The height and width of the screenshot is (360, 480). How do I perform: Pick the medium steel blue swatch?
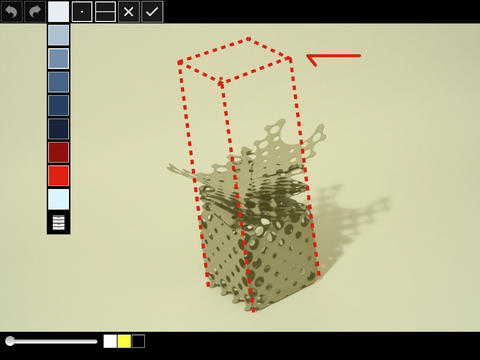(58, 58)
